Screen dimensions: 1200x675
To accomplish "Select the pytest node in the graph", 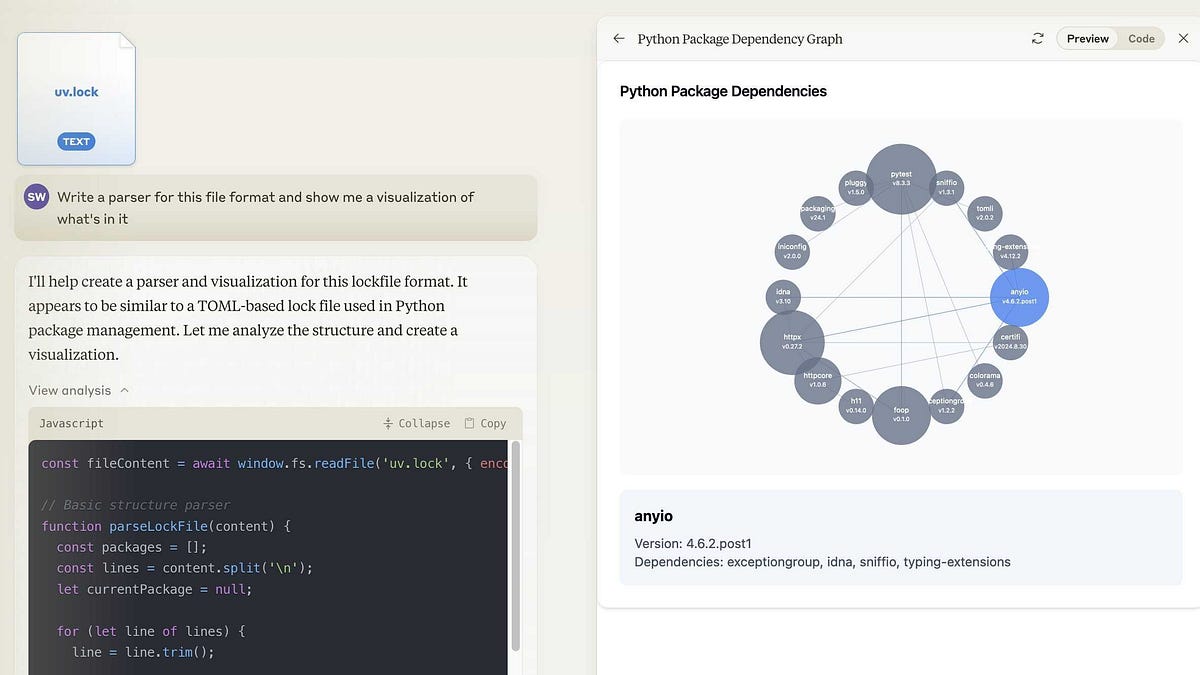I will point(901,179).
